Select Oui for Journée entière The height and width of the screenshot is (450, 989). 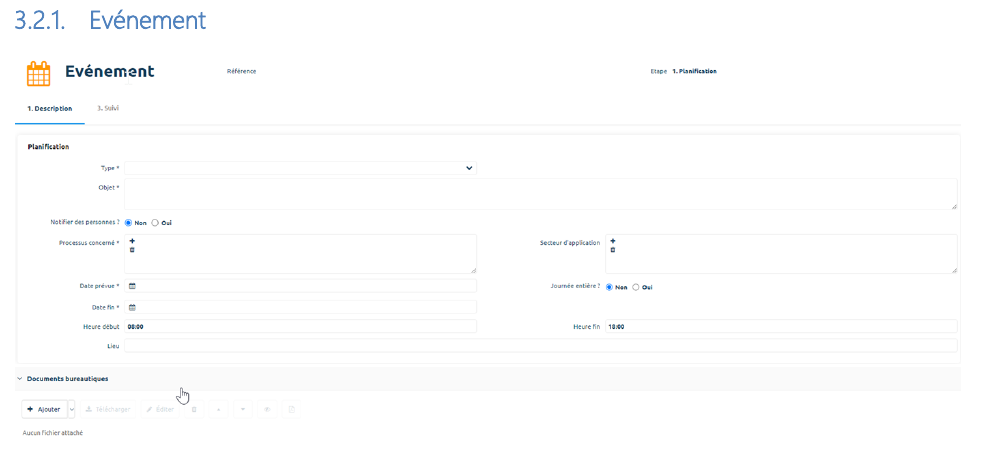pos(636,287)
